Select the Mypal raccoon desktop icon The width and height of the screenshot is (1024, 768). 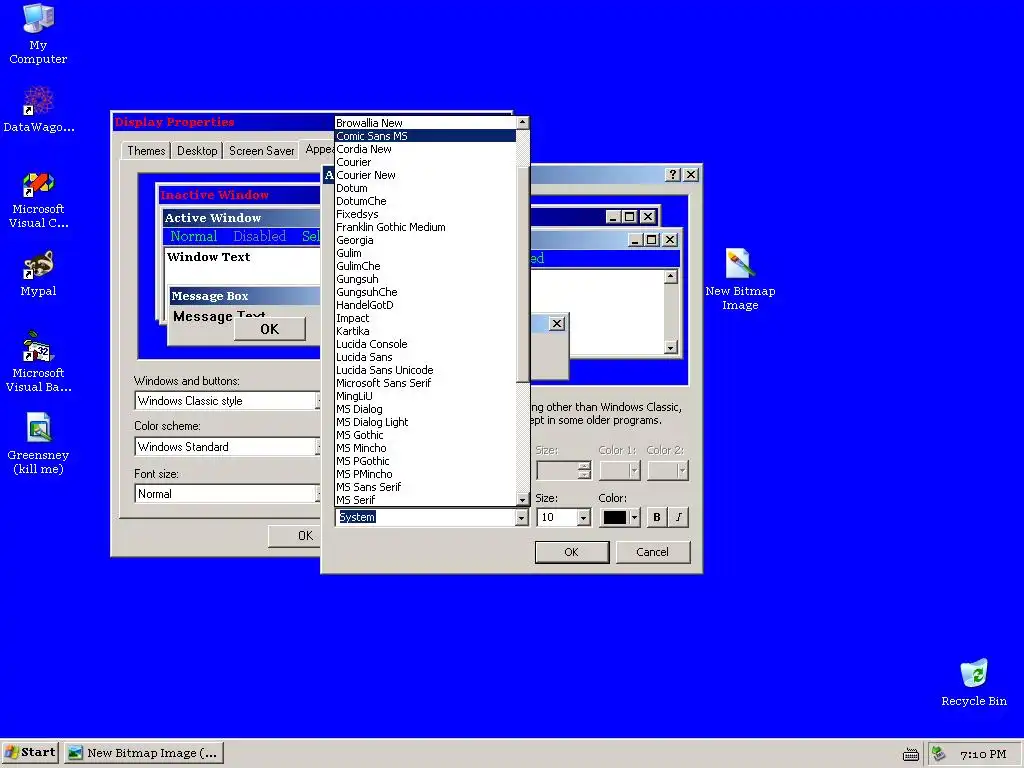(38, 274)
